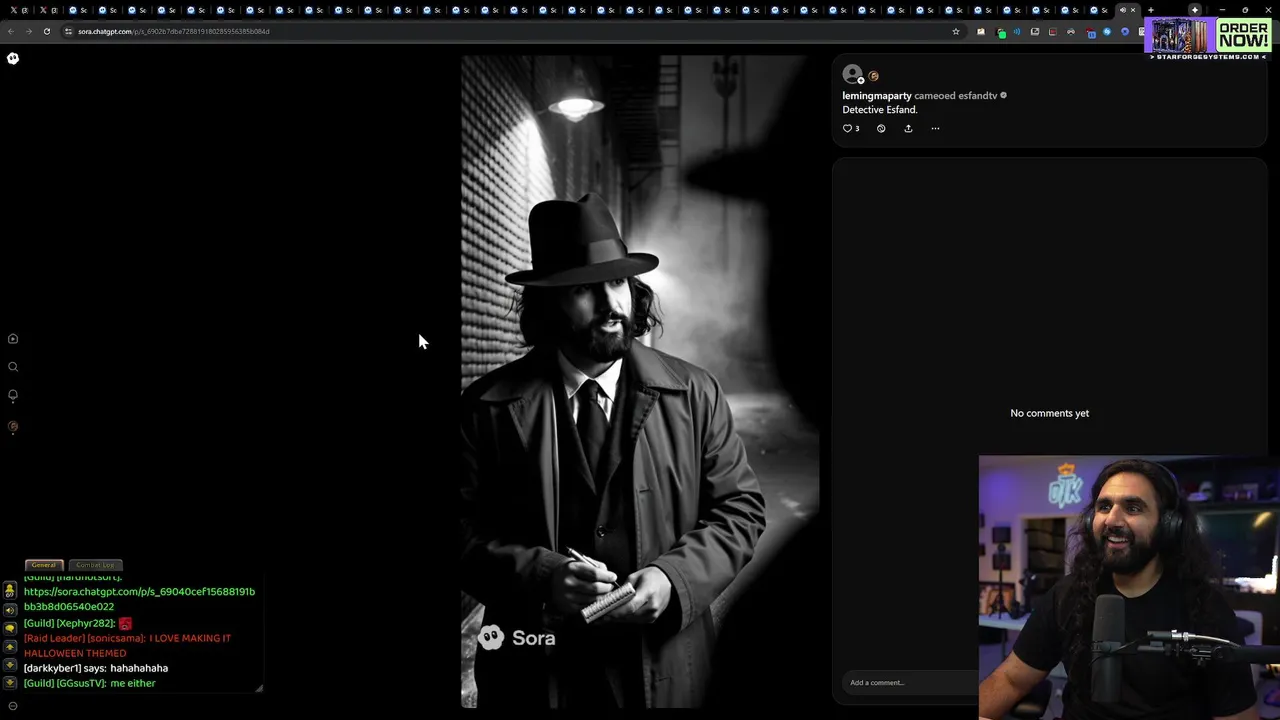Open the sora.chatgpt.com link in guild chat
This screenshot has height=720, width=1280.
click(x=139, y=599)
